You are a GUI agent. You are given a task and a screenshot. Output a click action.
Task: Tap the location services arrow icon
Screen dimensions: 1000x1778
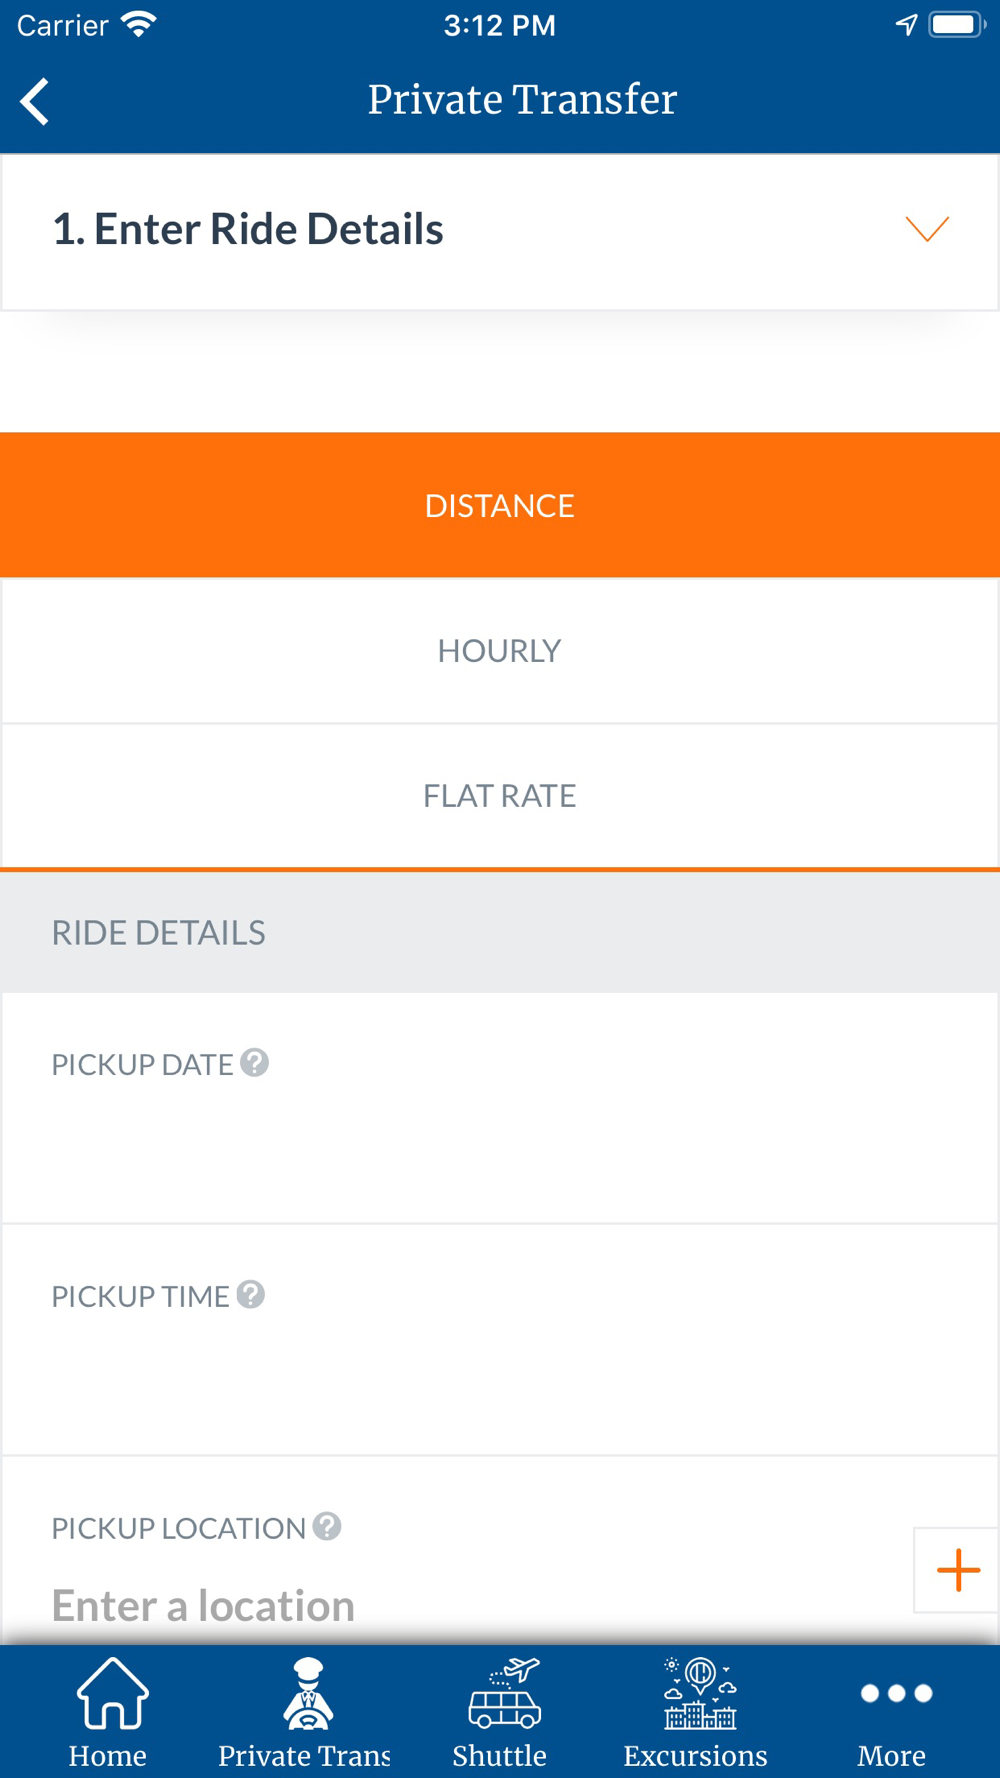point(906,25)
